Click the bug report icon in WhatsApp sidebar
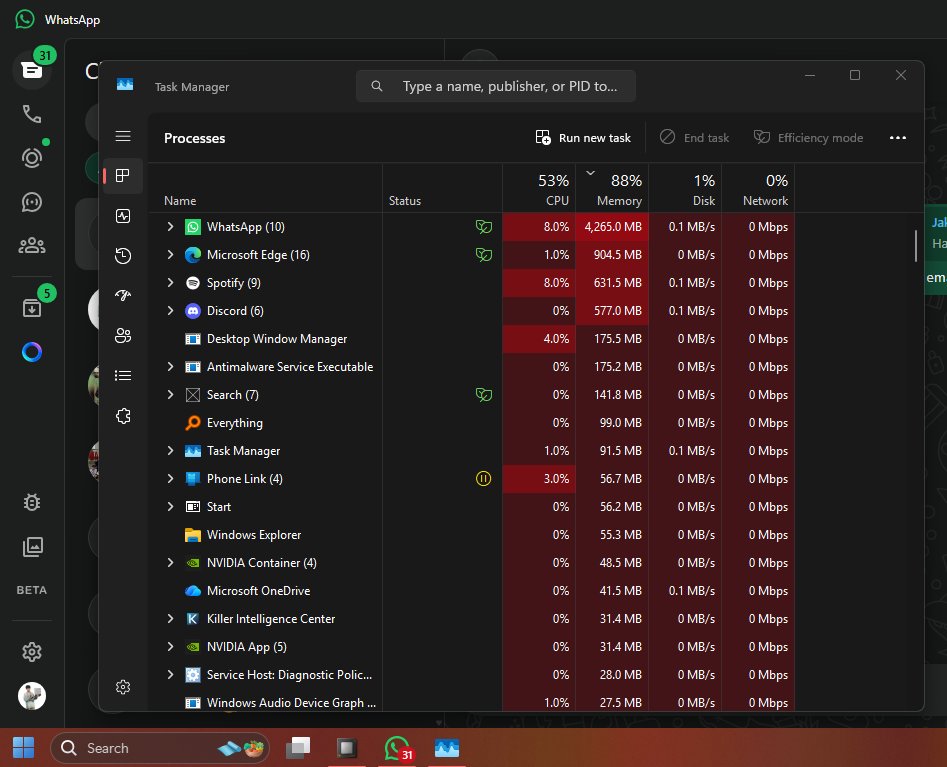This screenshot has width=947, height=767. point(32,502)
